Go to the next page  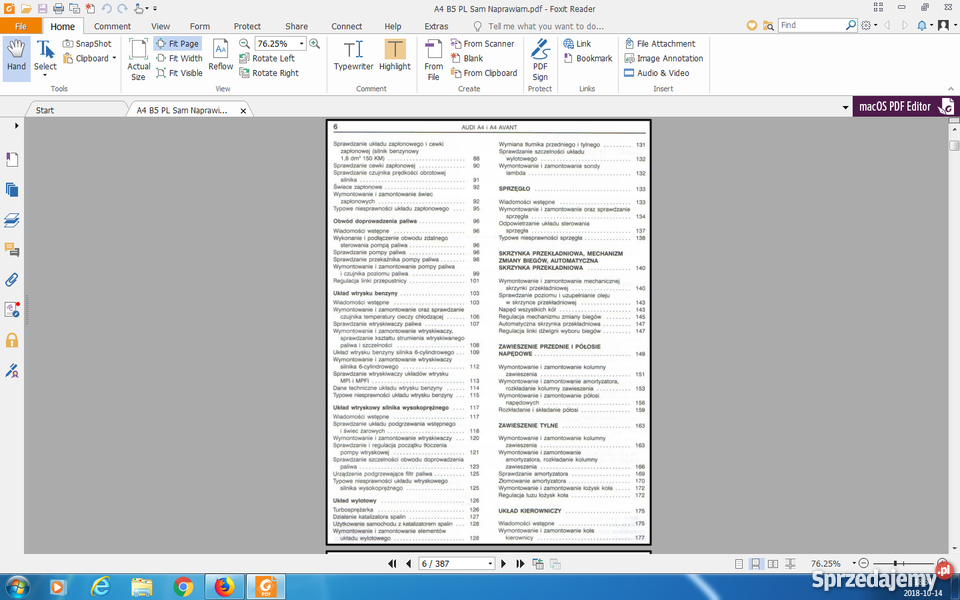pos(503,564)
